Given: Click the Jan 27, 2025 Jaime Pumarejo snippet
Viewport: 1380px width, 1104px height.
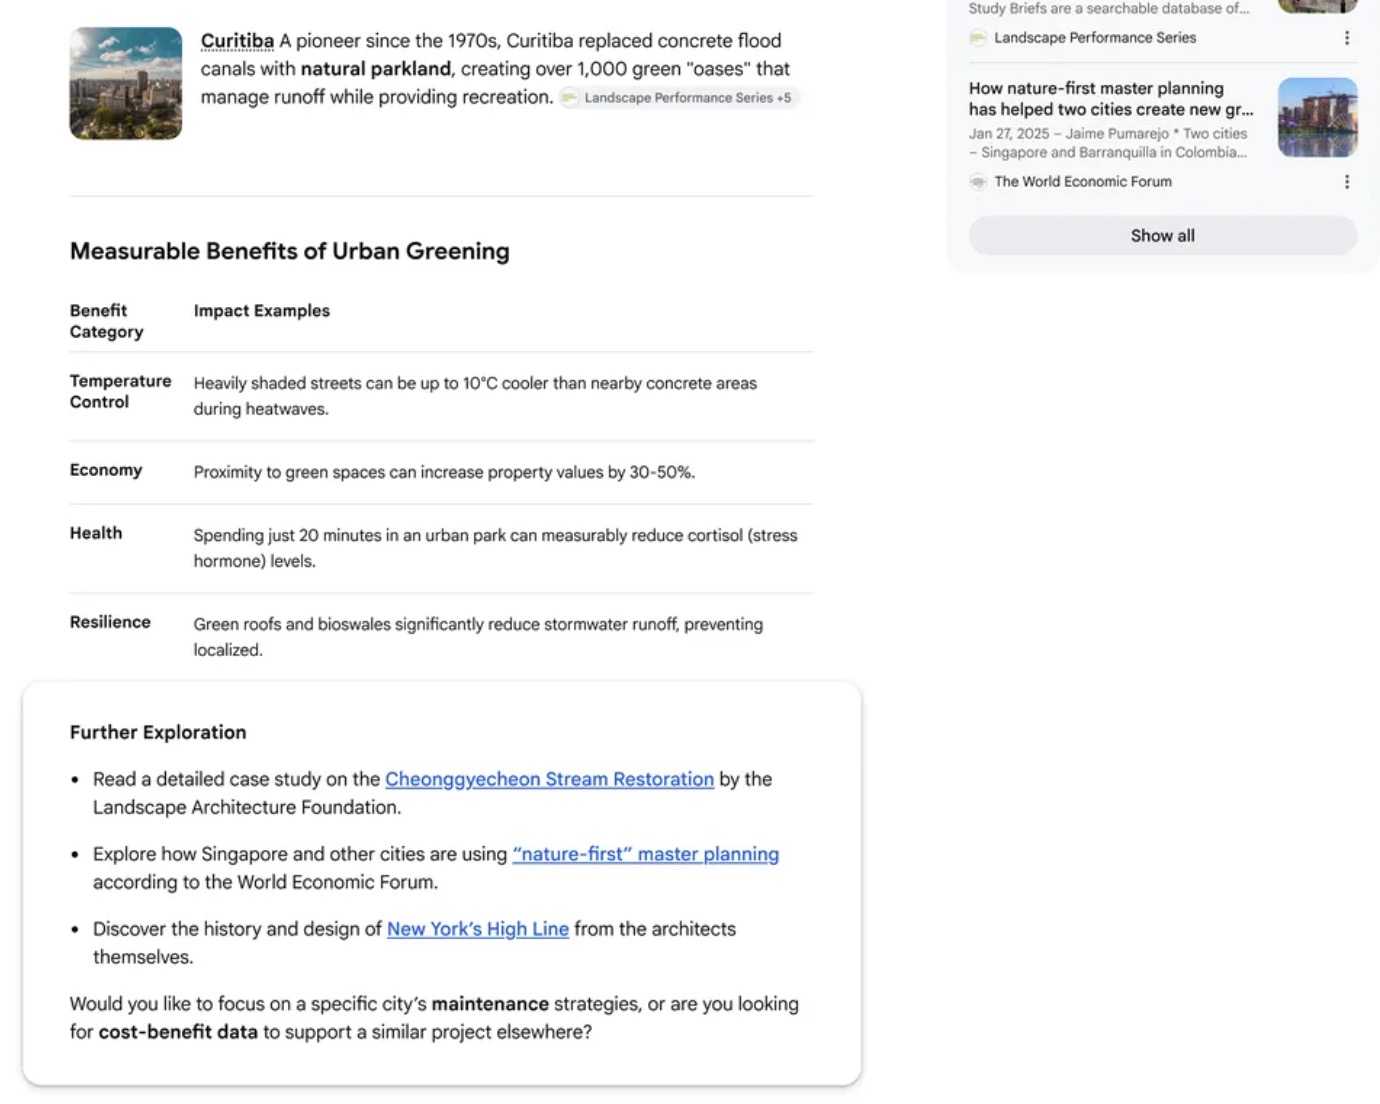Looking at the screenshot, I should pos(1108,143).
